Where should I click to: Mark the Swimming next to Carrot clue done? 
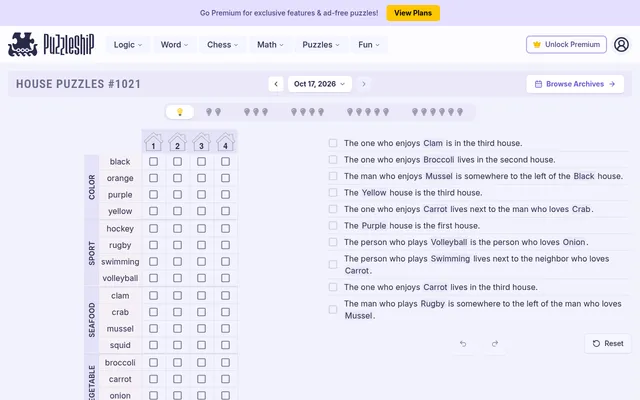pos(333,264)
